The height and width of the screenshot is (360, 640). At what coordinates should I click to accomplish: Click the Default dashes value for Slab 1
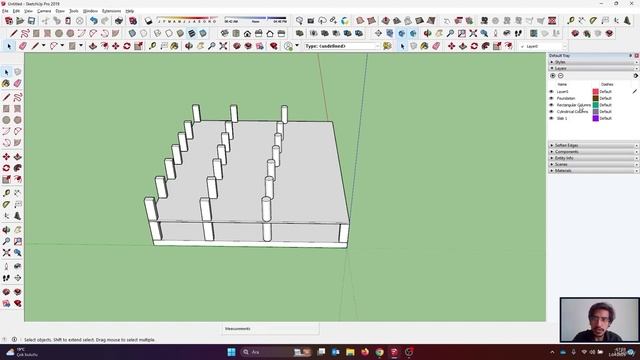pyautogui.click(x=606, y=118)
